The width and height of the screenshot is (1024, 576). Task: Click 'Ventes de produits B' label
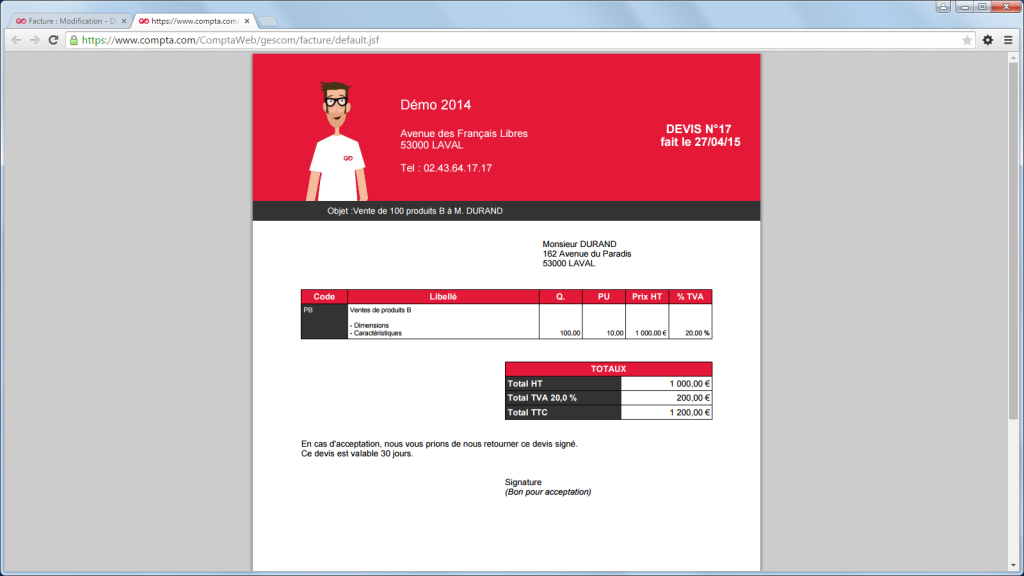point(381,310)
